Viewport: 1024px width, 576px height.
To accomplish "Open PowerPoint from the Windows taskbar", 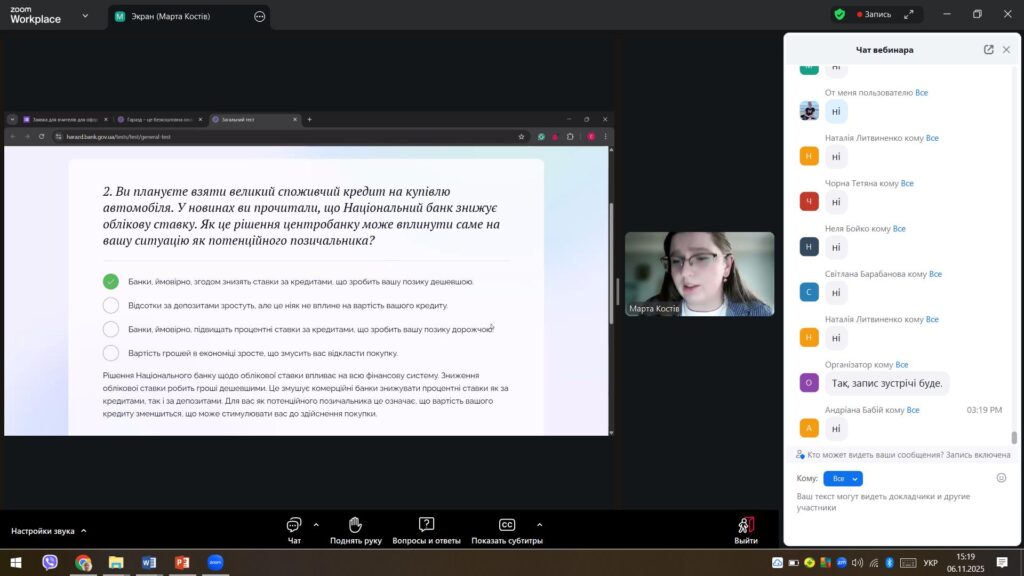I will pyautogui.click(x=182, y=563).
